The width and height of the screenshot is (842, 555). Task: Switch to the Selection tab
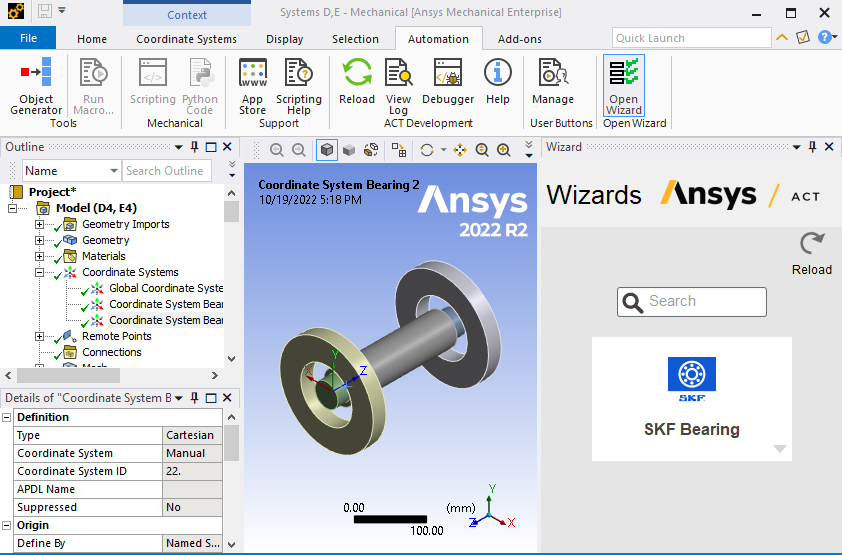pos(355,39)
